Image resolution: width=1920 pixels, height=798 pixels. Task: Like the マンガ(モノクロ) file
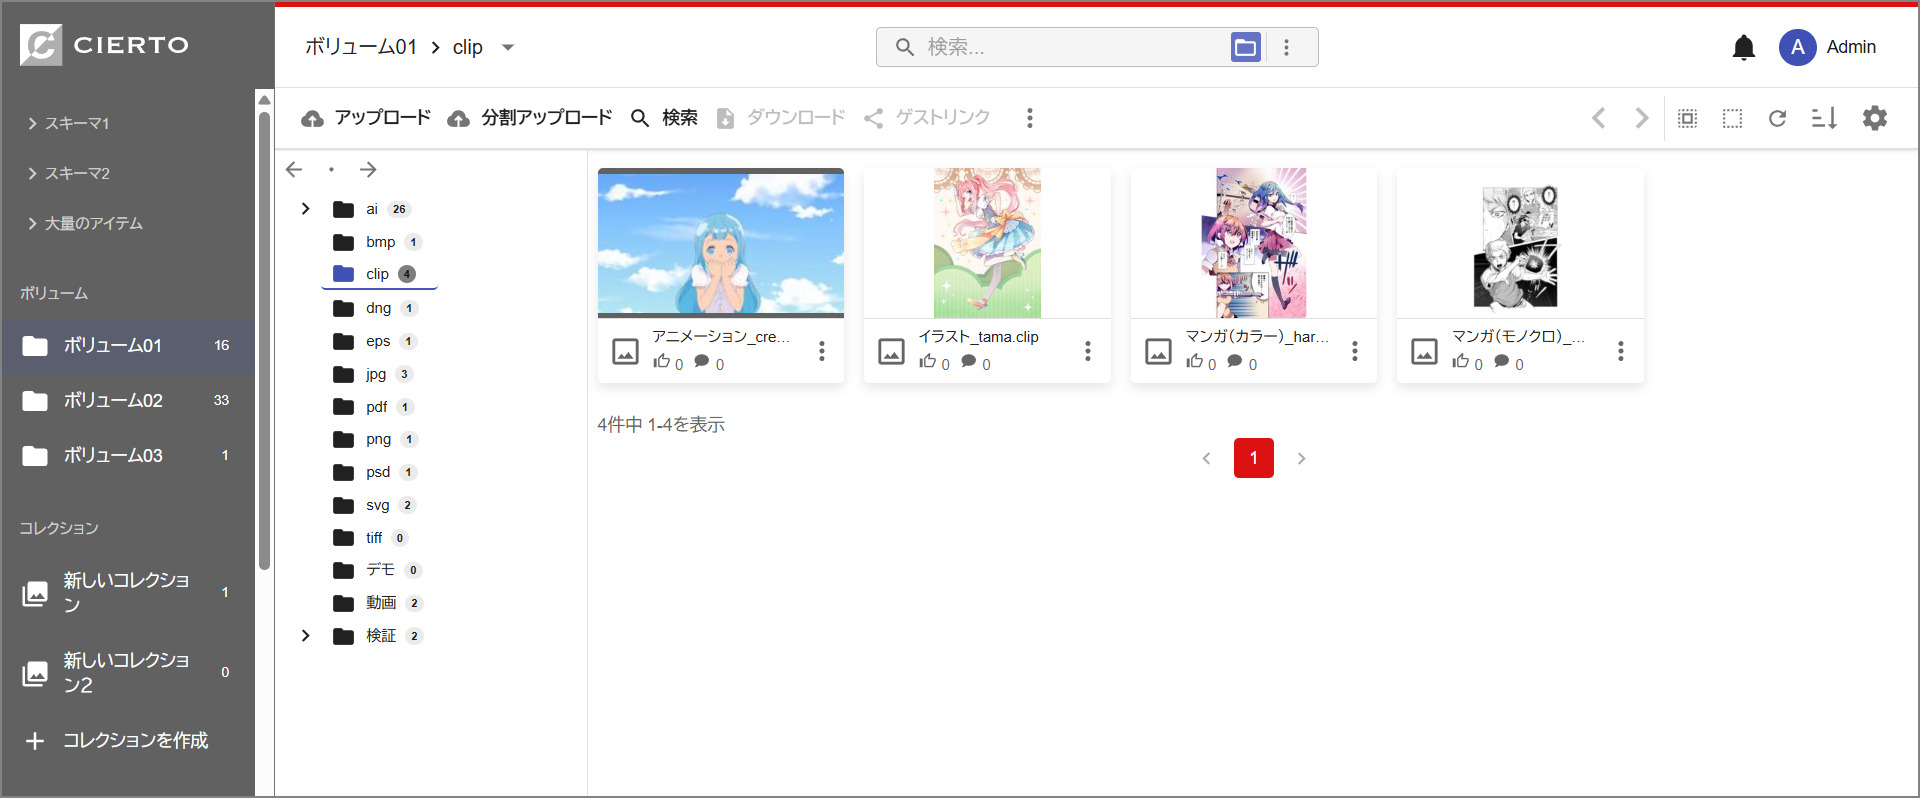(1460, 362)
